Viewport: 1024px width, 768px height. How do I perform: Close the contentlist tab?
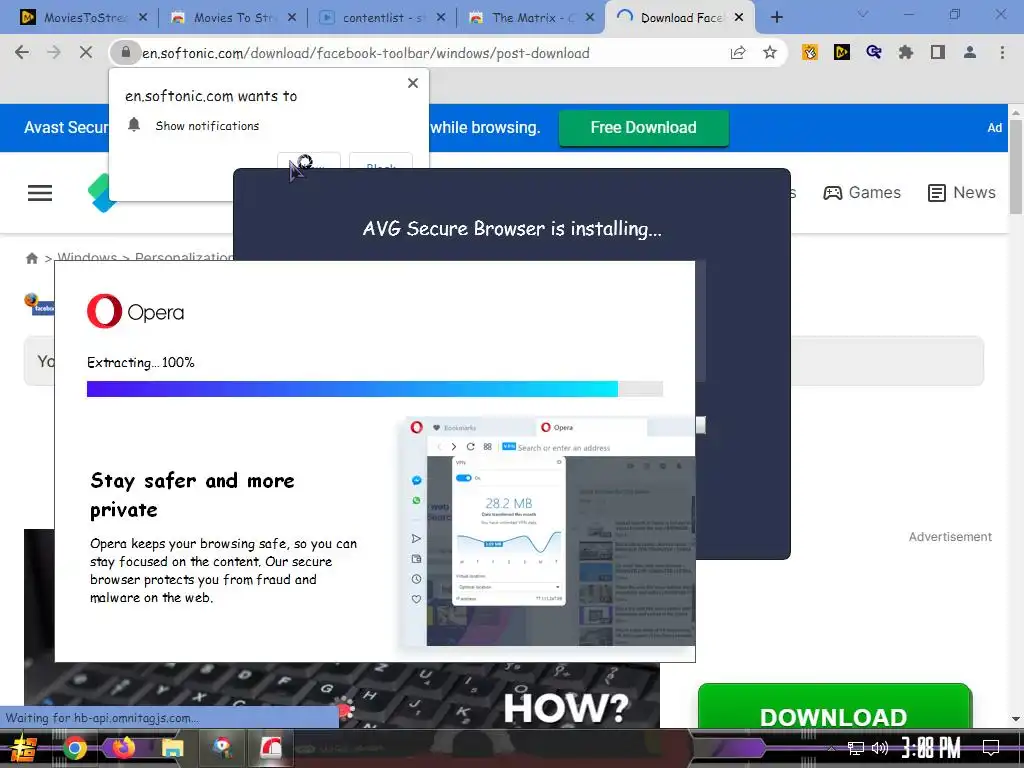(x=441, y=18)
